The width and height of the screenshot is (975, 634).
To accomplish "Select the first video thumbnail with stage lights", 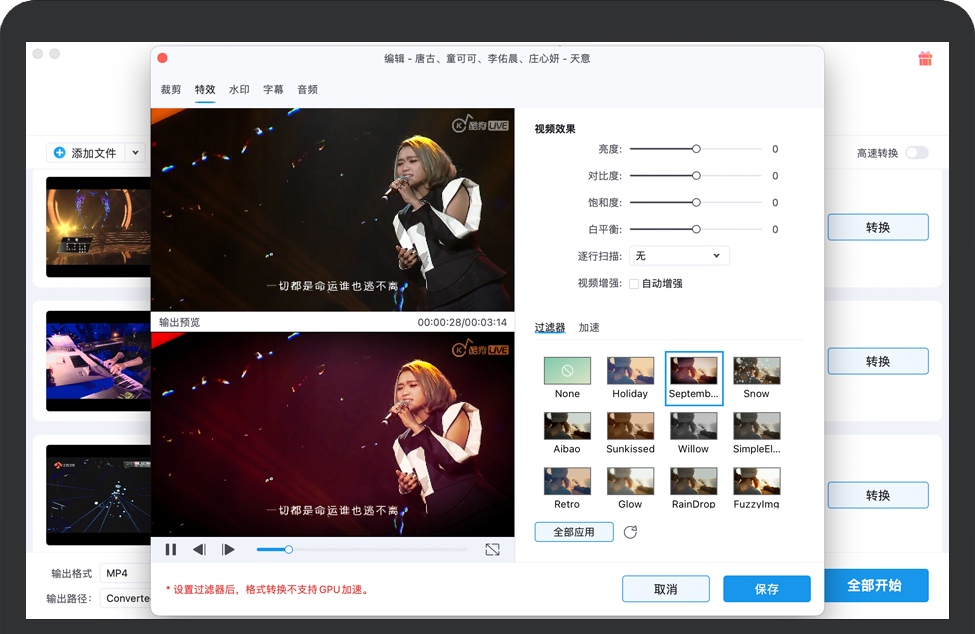I will click(98, 227).
